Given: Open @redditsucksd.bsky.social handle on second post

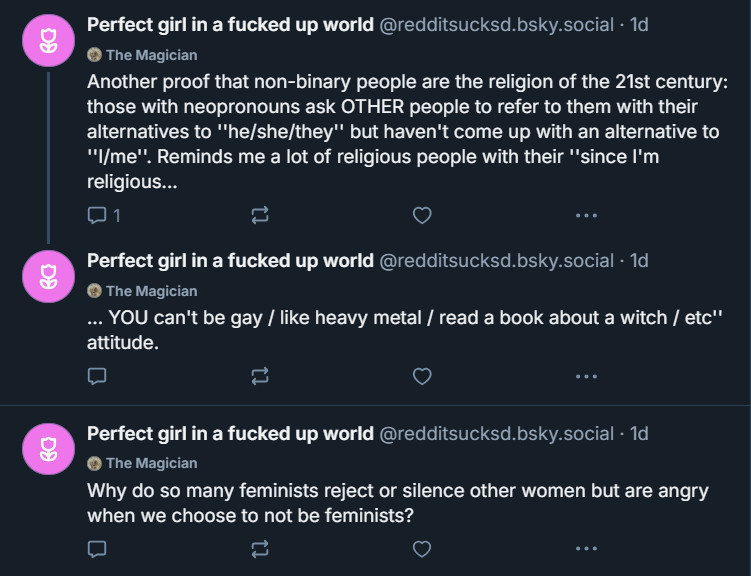Looking at the screenshot, I should tap(496, 261).
